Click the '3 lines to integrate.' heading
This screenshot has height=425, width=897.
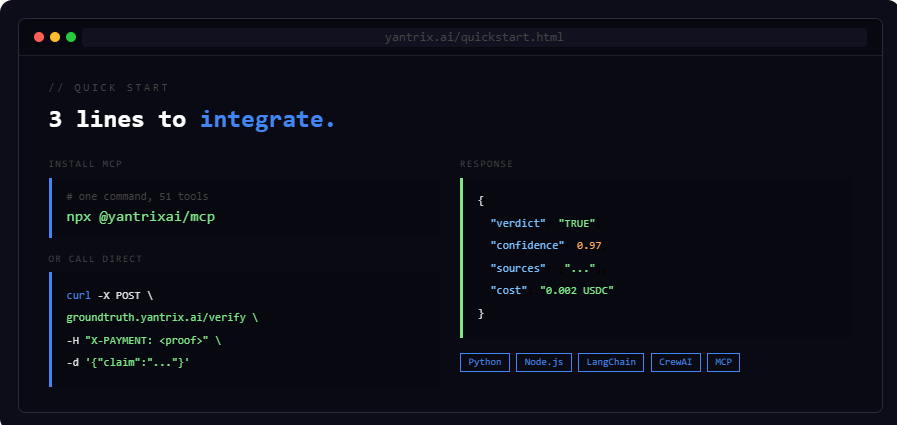[192, 120]
